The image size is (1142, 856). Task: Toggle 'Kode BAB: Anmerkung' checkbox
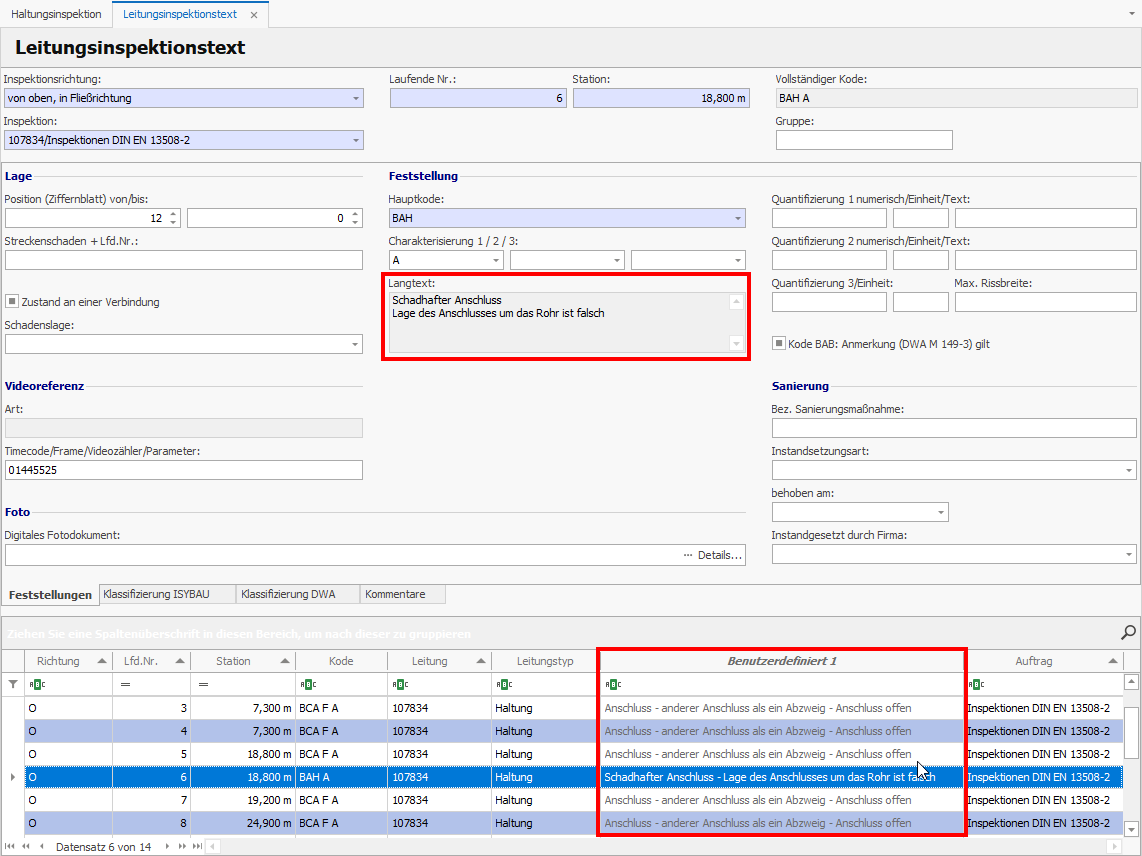pos(779,344)
